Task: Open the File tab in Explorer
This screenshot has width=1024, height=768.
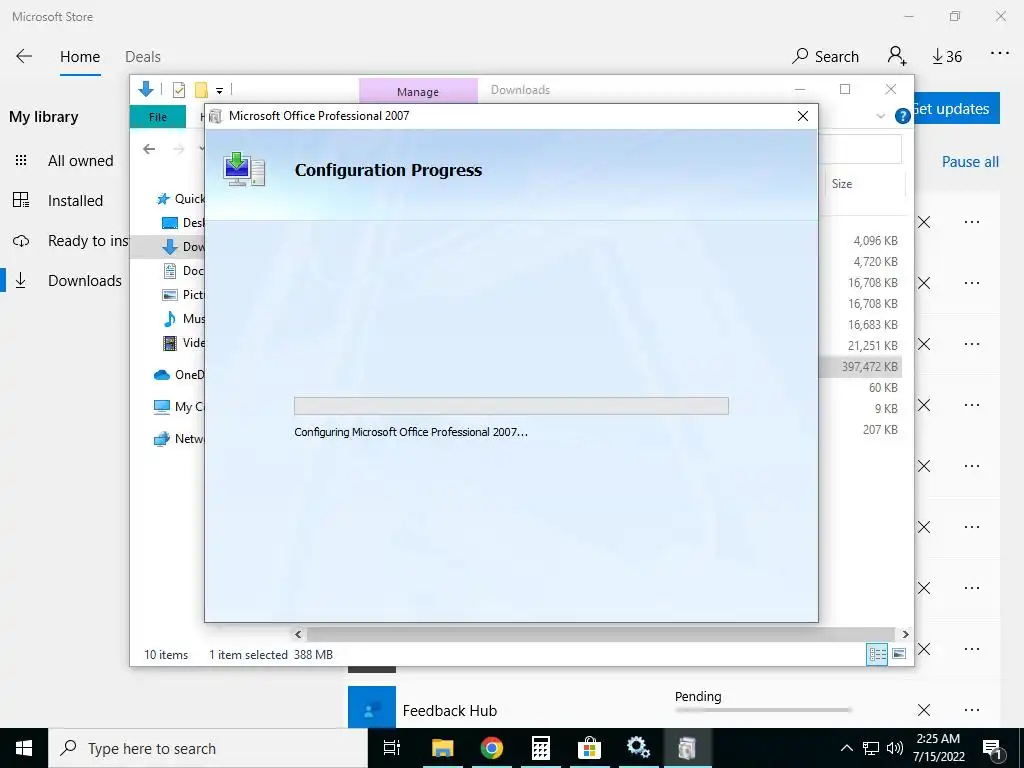Action: pyautogui.click(x=157, y=117)
